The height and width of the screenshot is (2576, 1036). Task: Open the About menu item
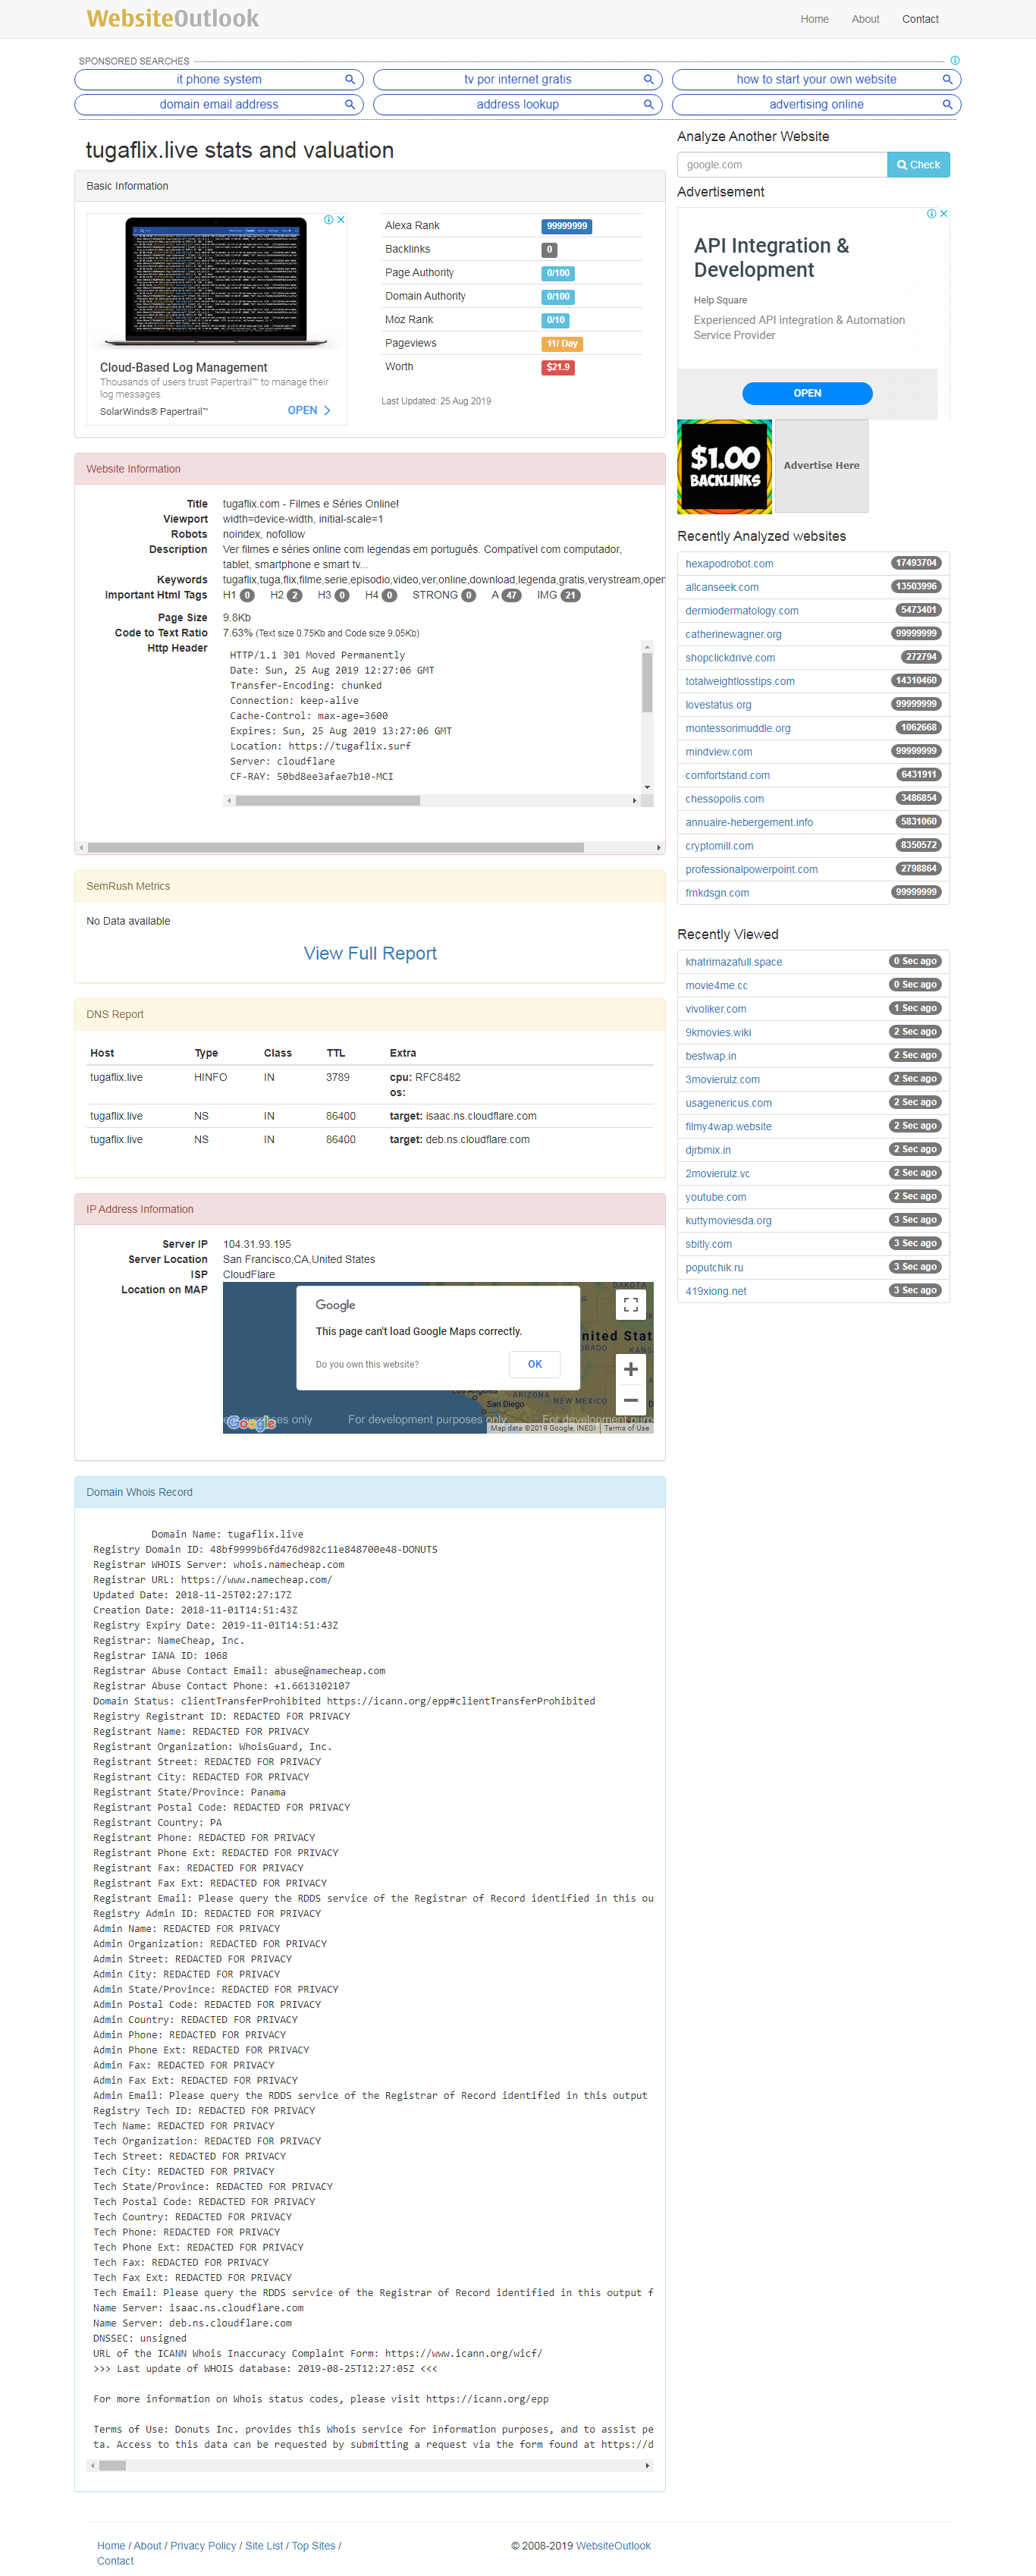[x=865, y=19]
